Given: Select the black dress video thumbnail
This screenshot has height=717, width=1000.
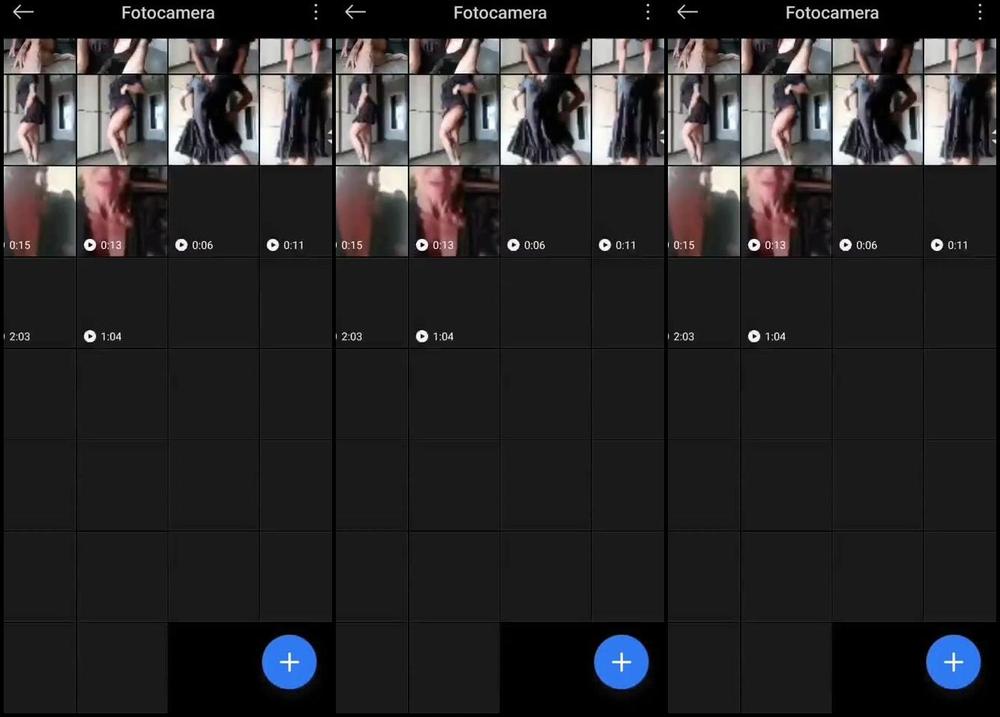Looking at the screenshot, I should [213, 117].
